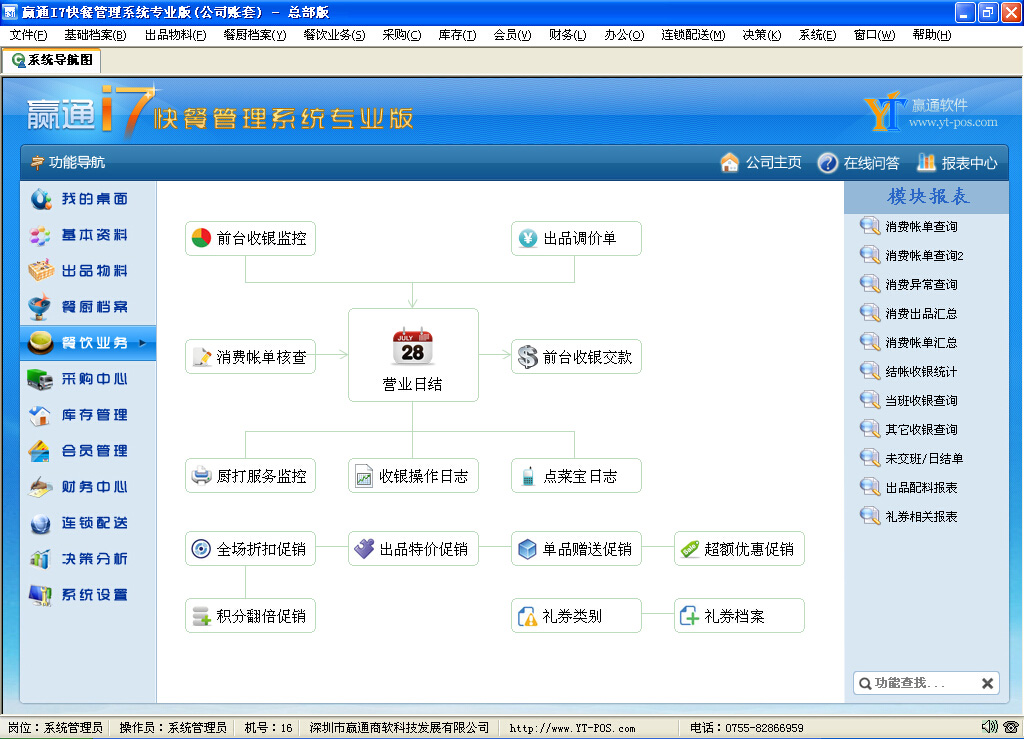The height and width of the screenshot is (739, 1024).
Task: Click the search icon in 功能查找 box
Action: click(865, 684)
